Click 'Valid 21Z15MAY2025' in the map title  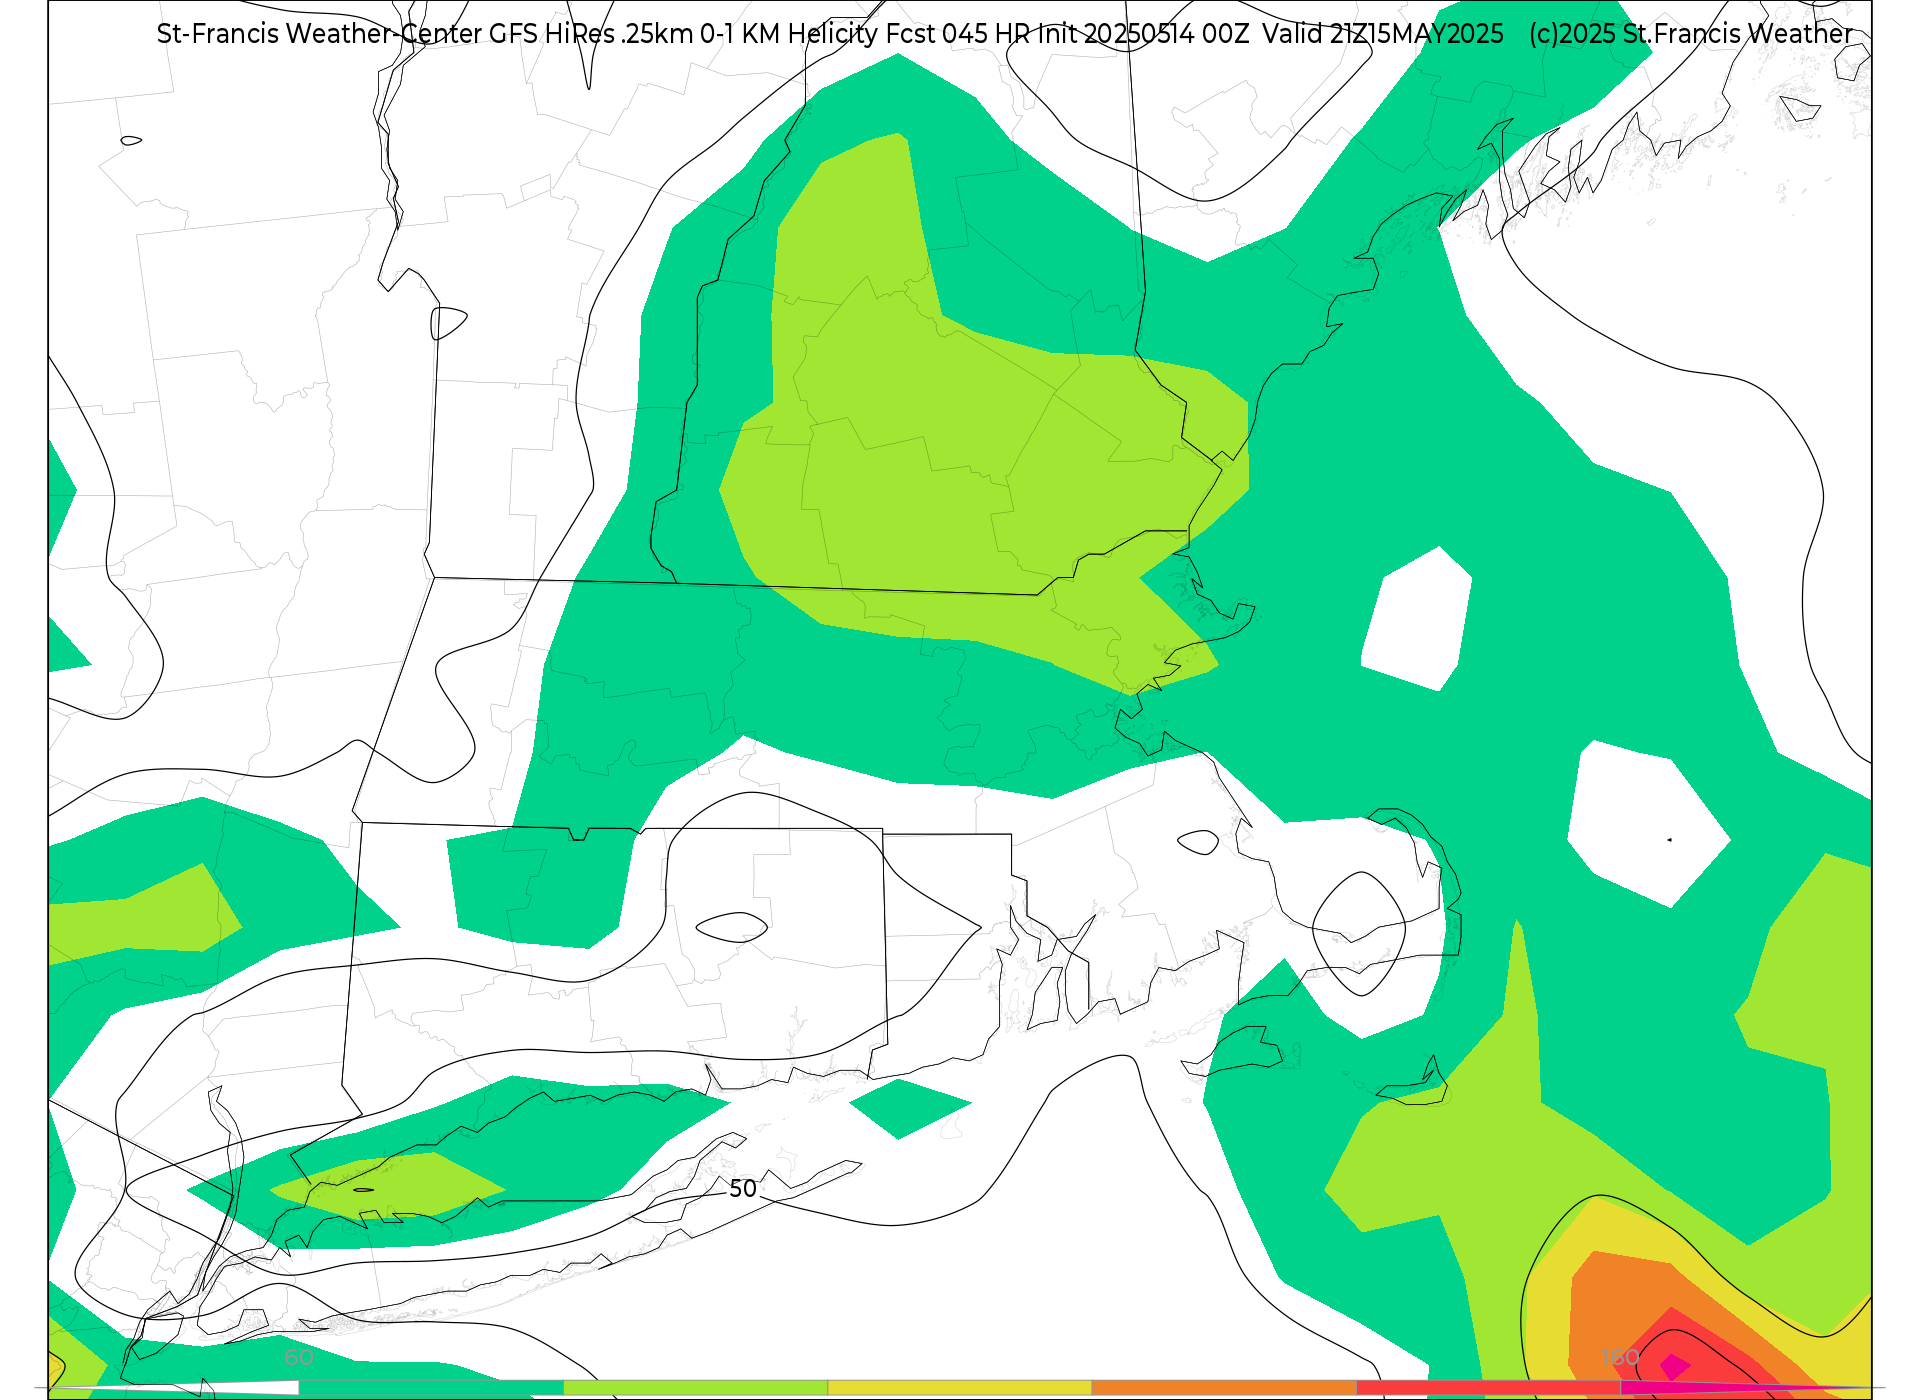pos(1383,34)
